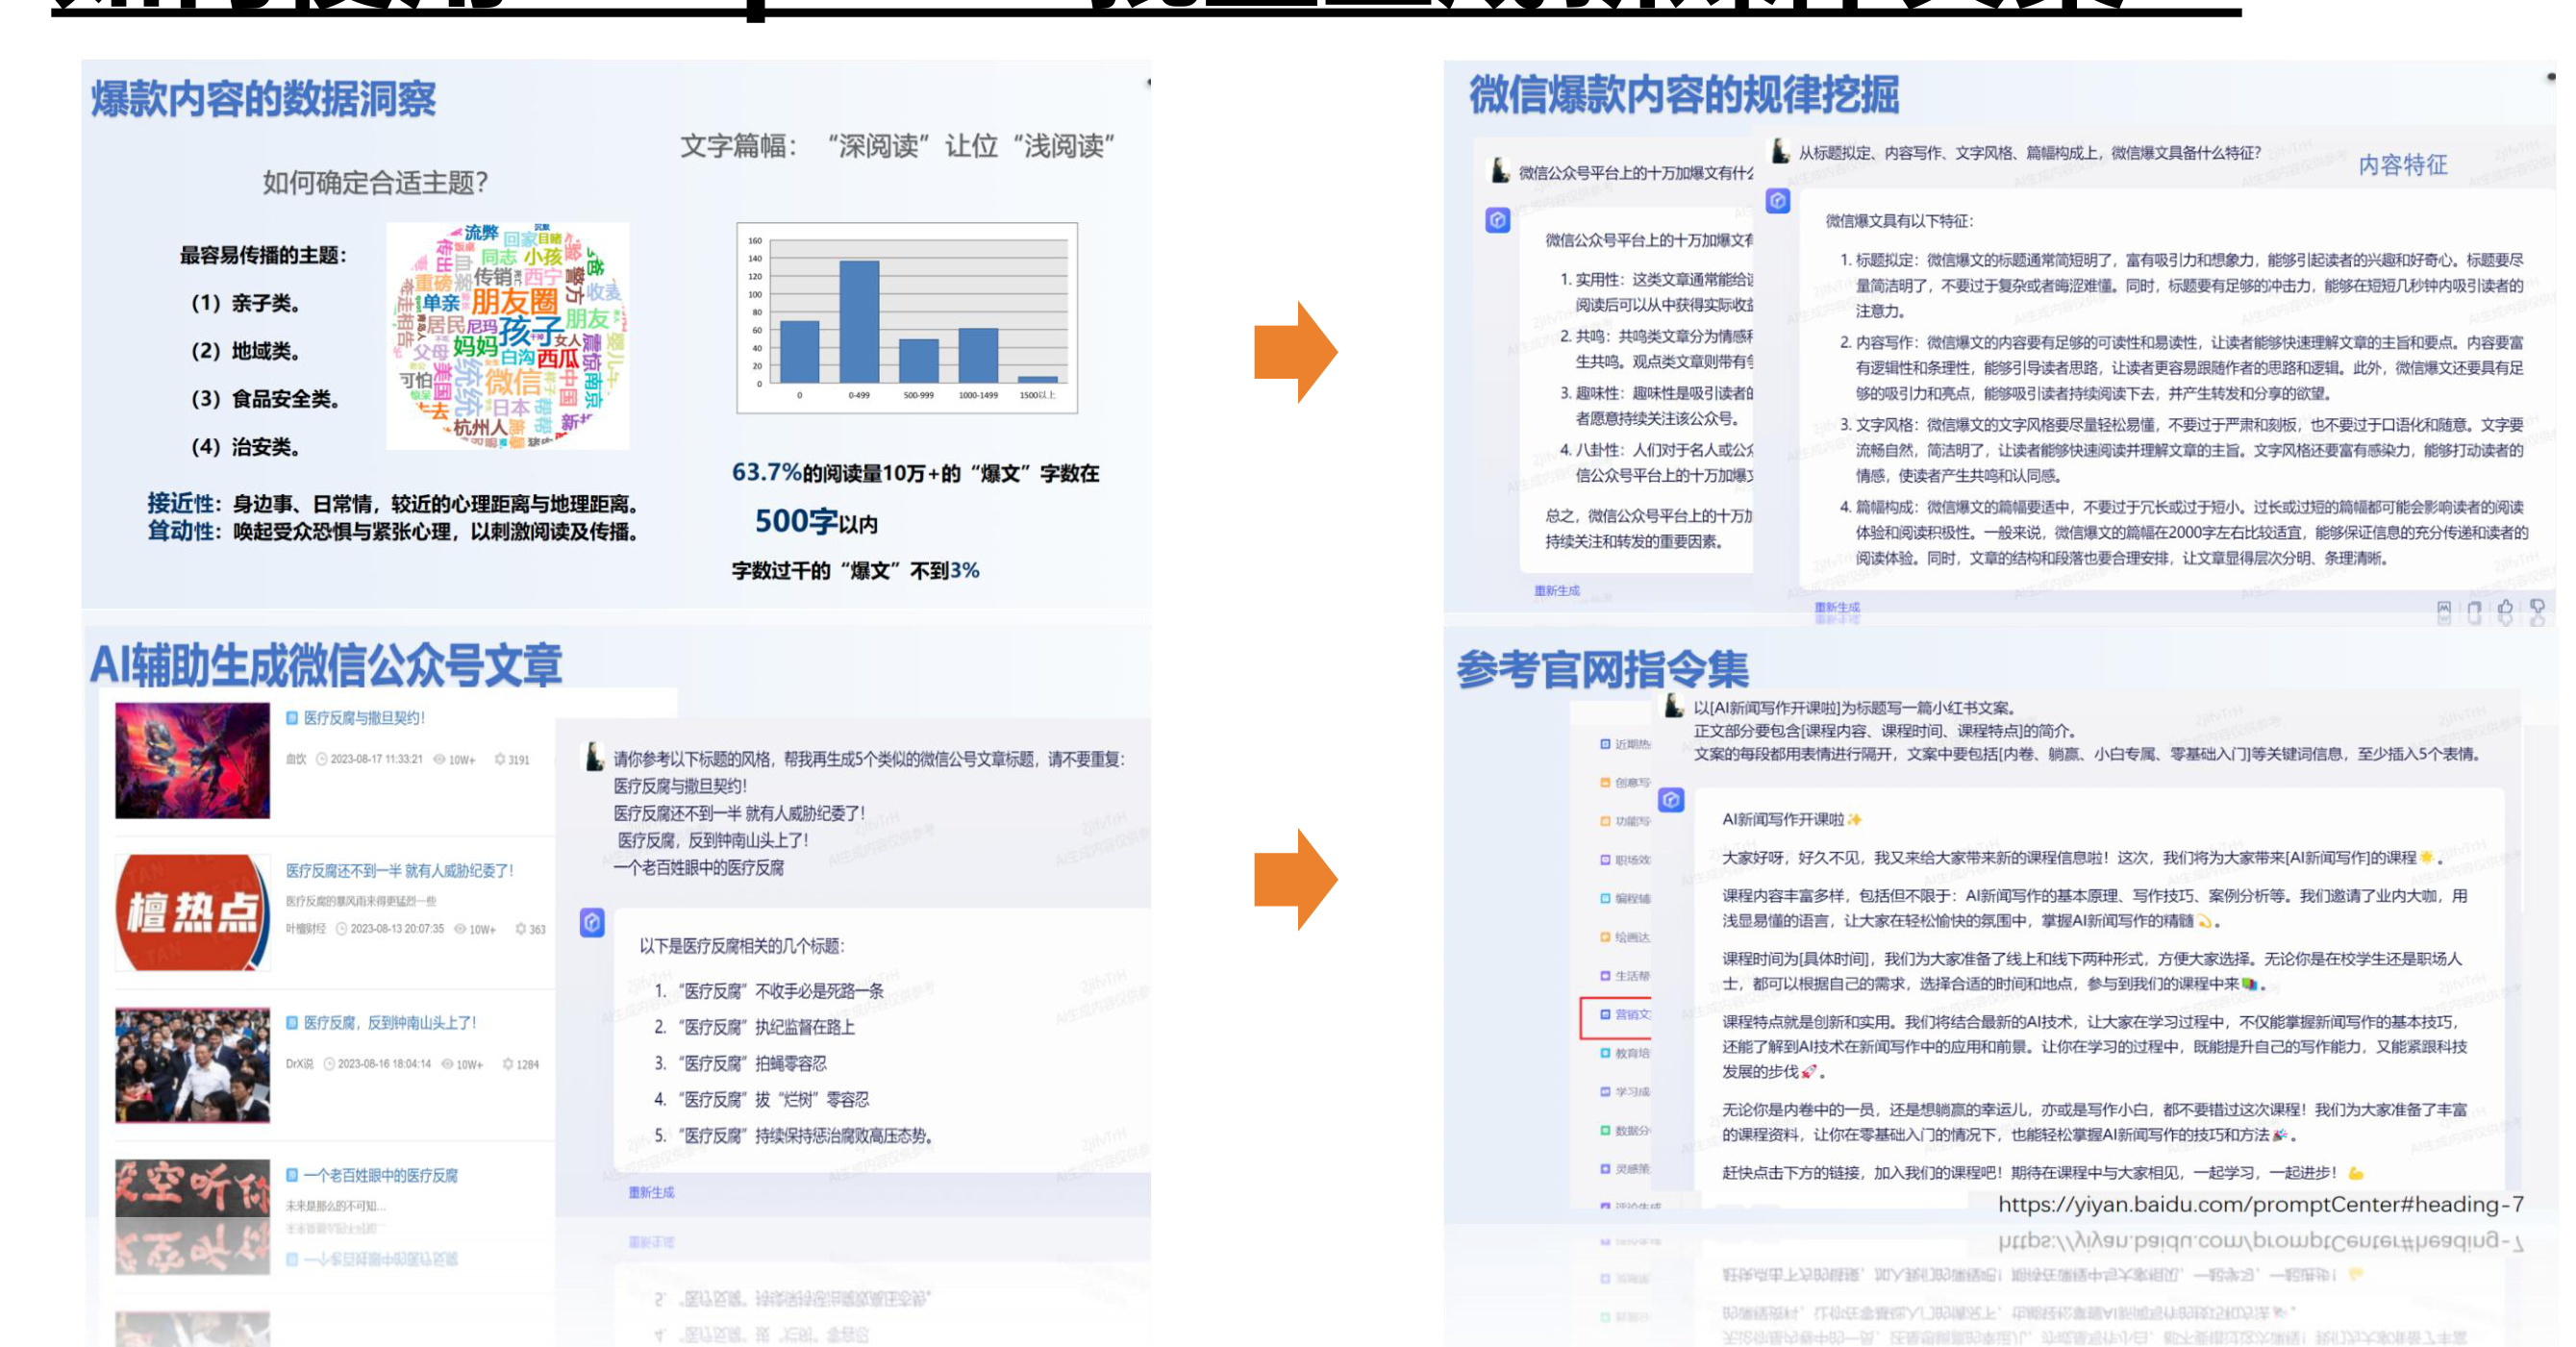Click the 檀热点 red article thumbnail
This screenshot has width=2576, height=1347.
[x=192, y=912]
